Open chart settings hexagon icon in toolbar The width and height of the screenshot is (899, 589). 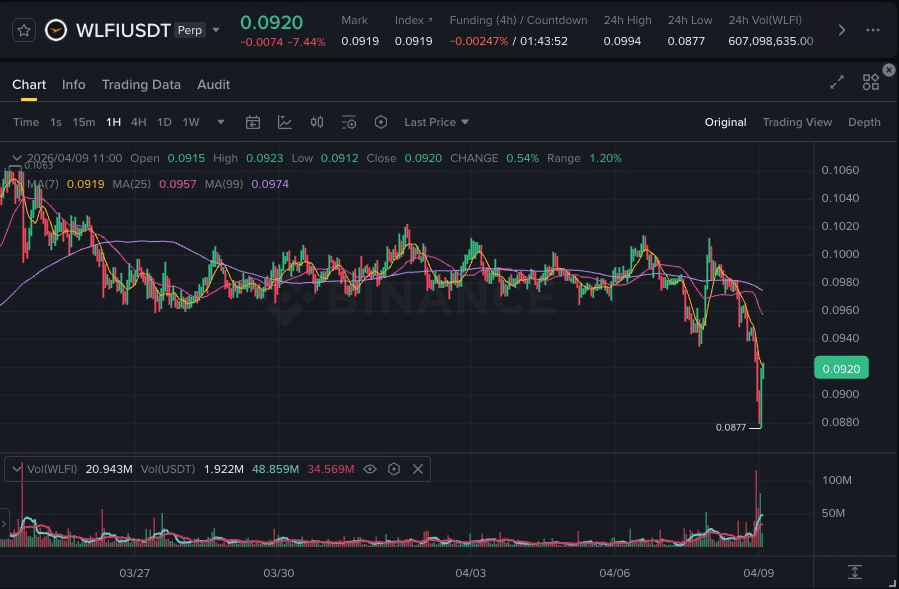[381, 122]
